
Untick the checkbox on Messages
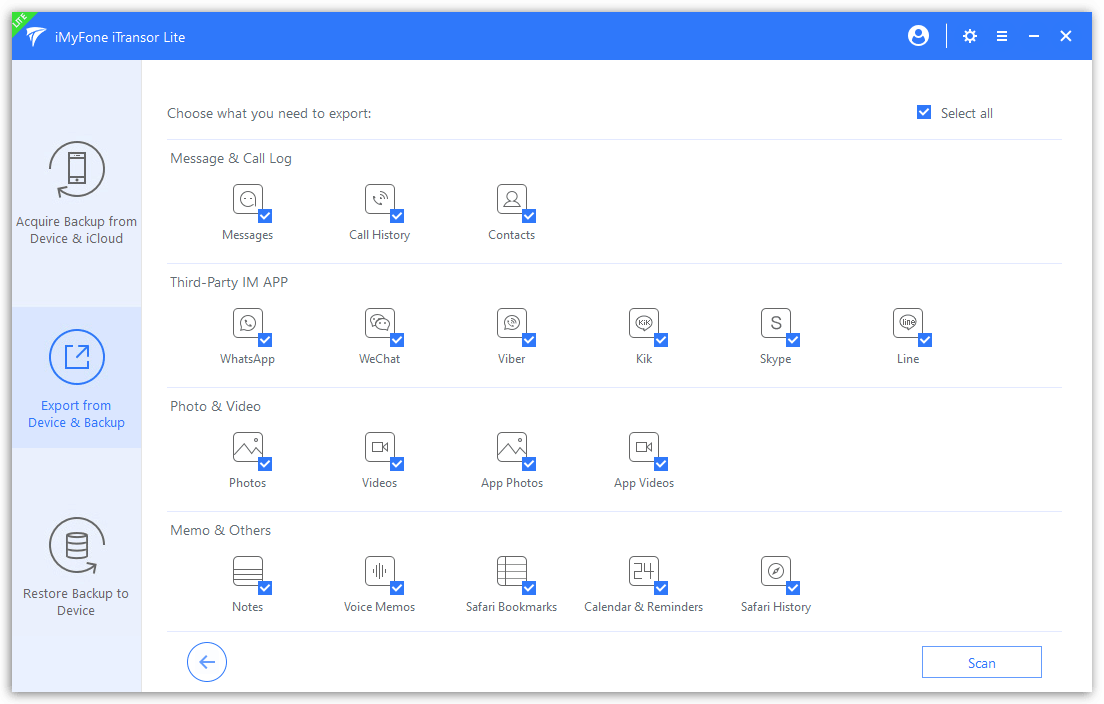pos(265,216)
